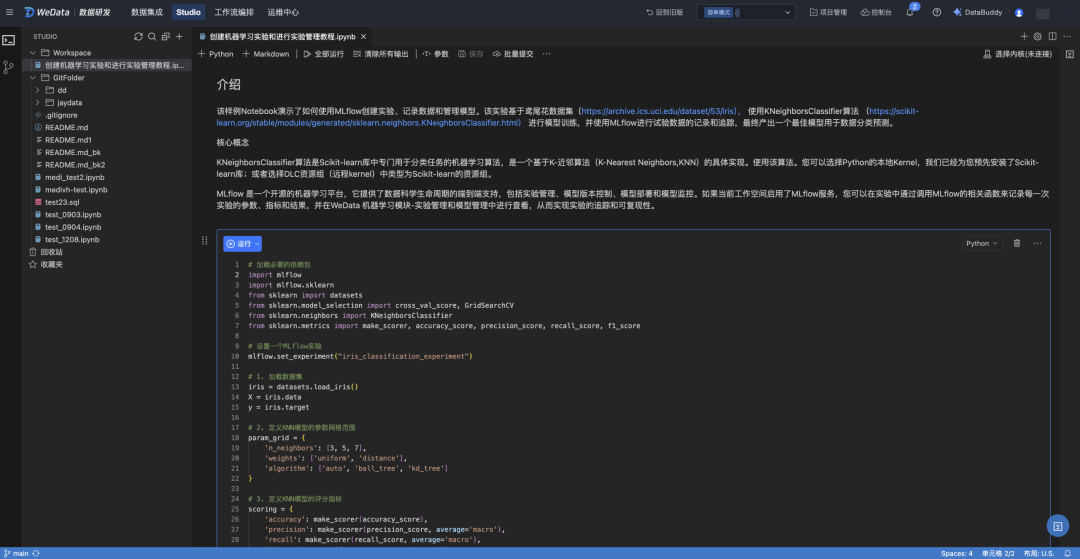Go to 控制台 console
The image size is (1080, 559).
click(x=876, y=12)
